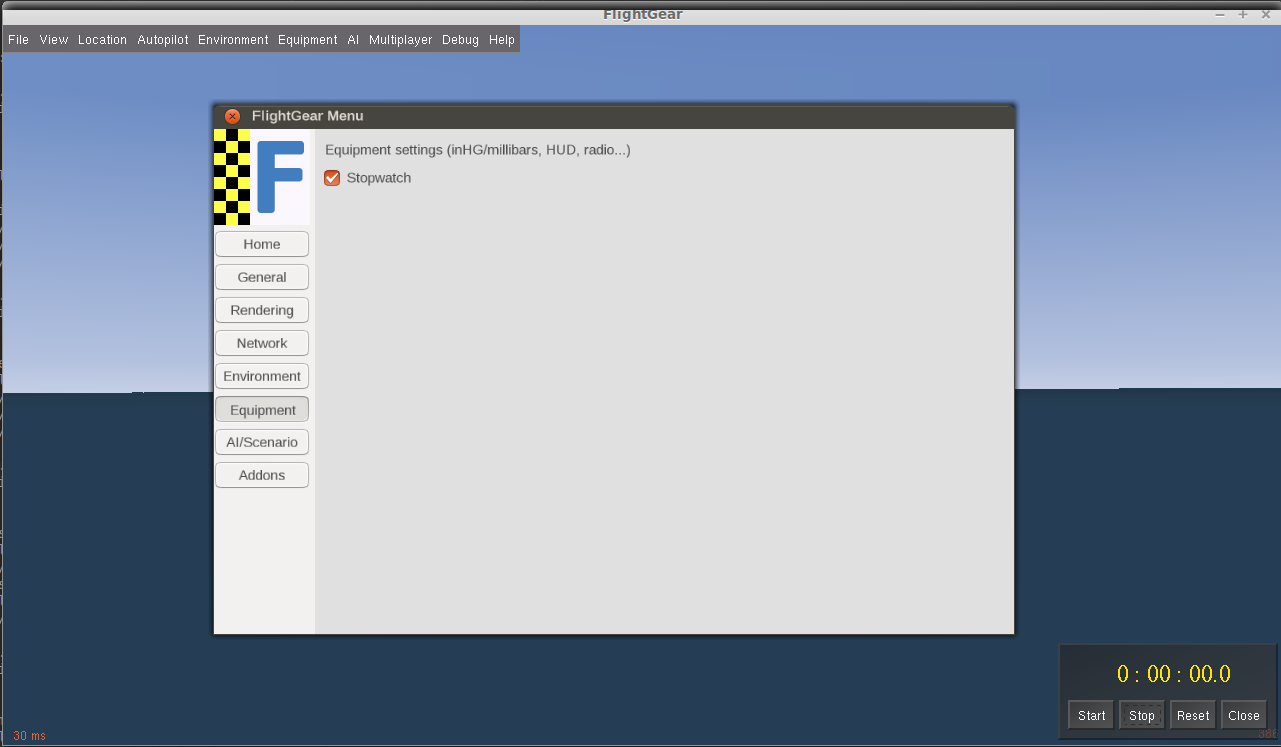Image resolution: width=1281 pixels, height=747 pixels.
Task: Click the FlightGear checkered F logo
Action: coord(261,177)
